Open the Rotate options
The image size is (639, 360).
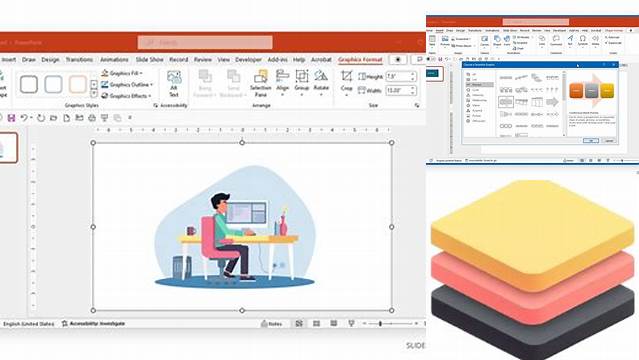pos(321,82)
